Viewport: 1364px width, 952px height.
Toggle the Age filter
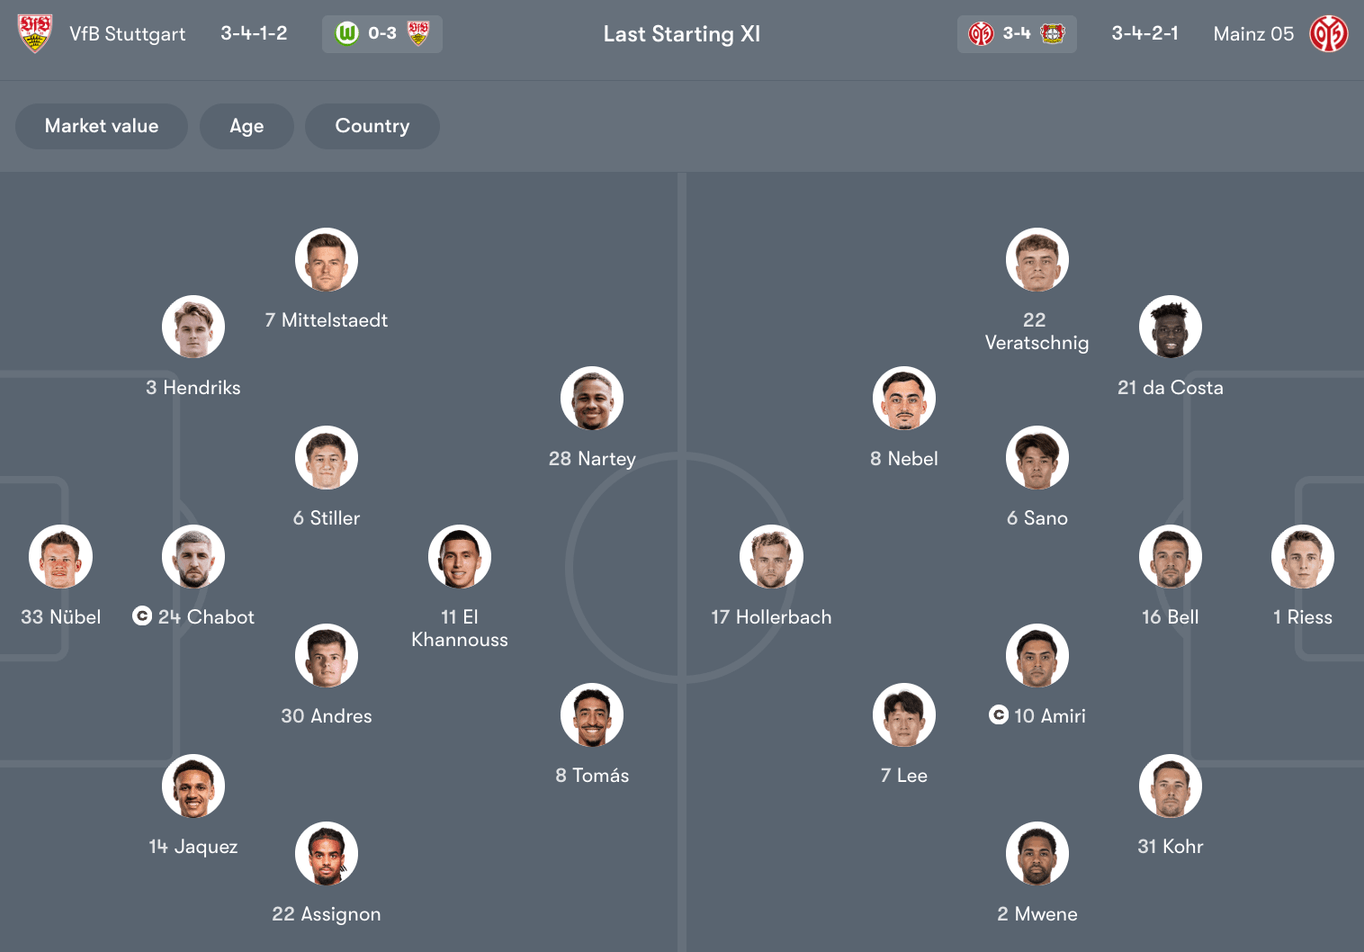(x=247, y=126)
